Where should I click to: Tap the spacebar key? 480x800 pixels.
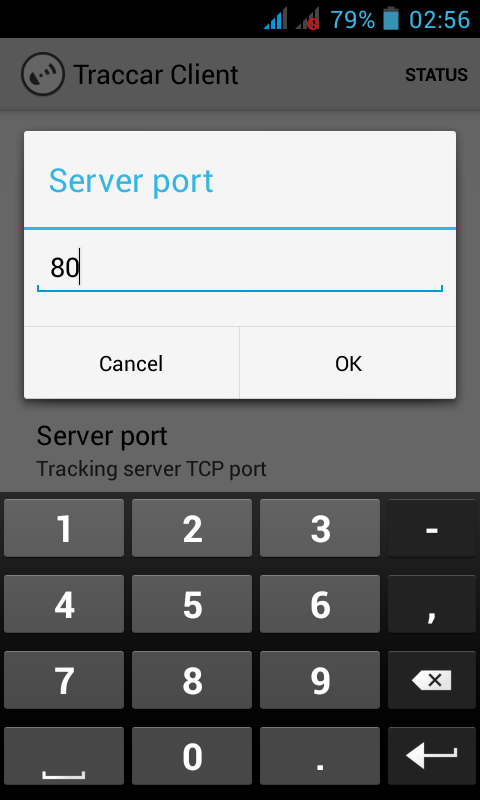pos(64,756)
